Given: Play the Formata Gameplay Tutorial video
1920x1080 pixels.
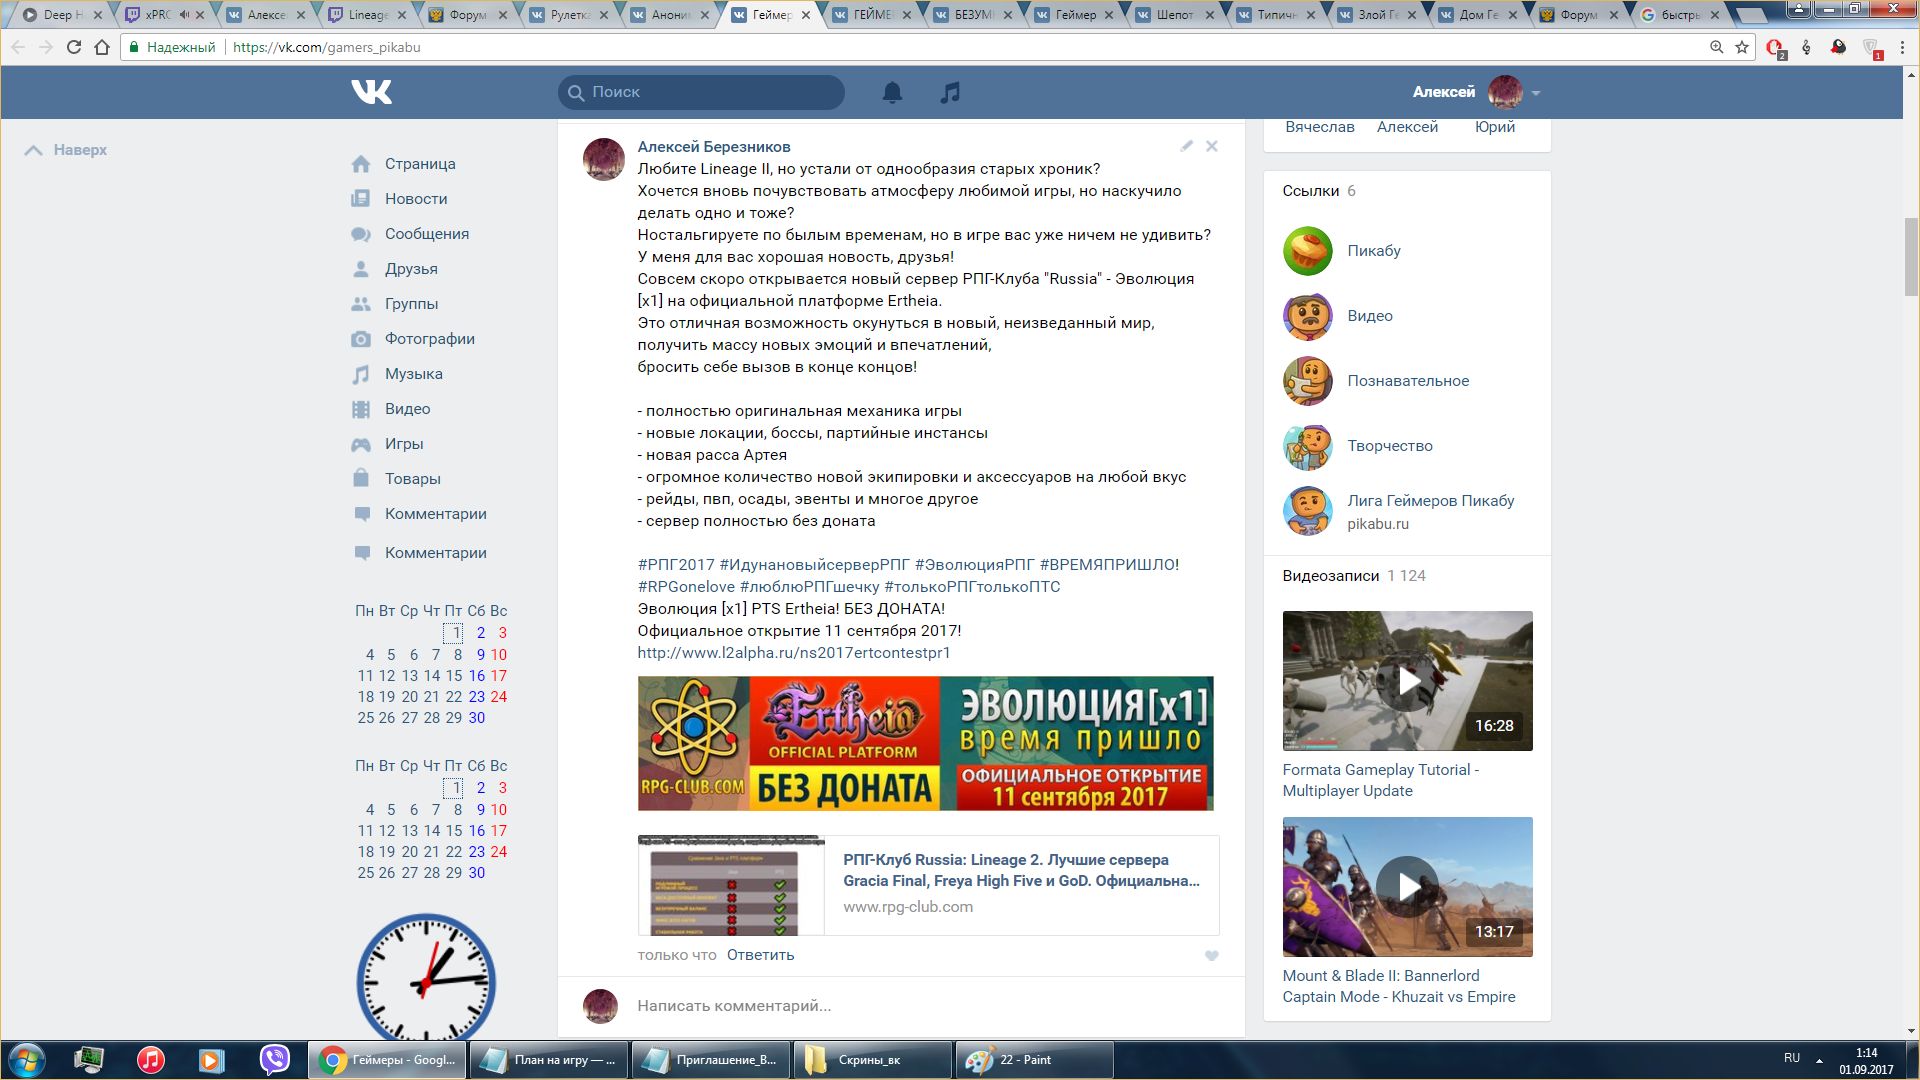Looking at the screenshot, I should pos(1408,681).
